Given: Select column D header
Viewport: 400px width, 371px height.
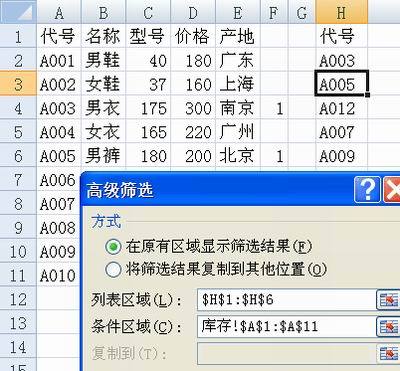Looking at the screenshot, I should (x=193, y=12).
